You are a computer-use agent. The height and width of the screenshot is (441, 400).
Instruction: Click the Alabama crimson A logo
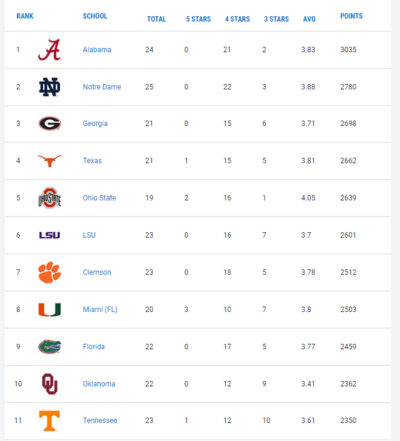click(49, 50)
